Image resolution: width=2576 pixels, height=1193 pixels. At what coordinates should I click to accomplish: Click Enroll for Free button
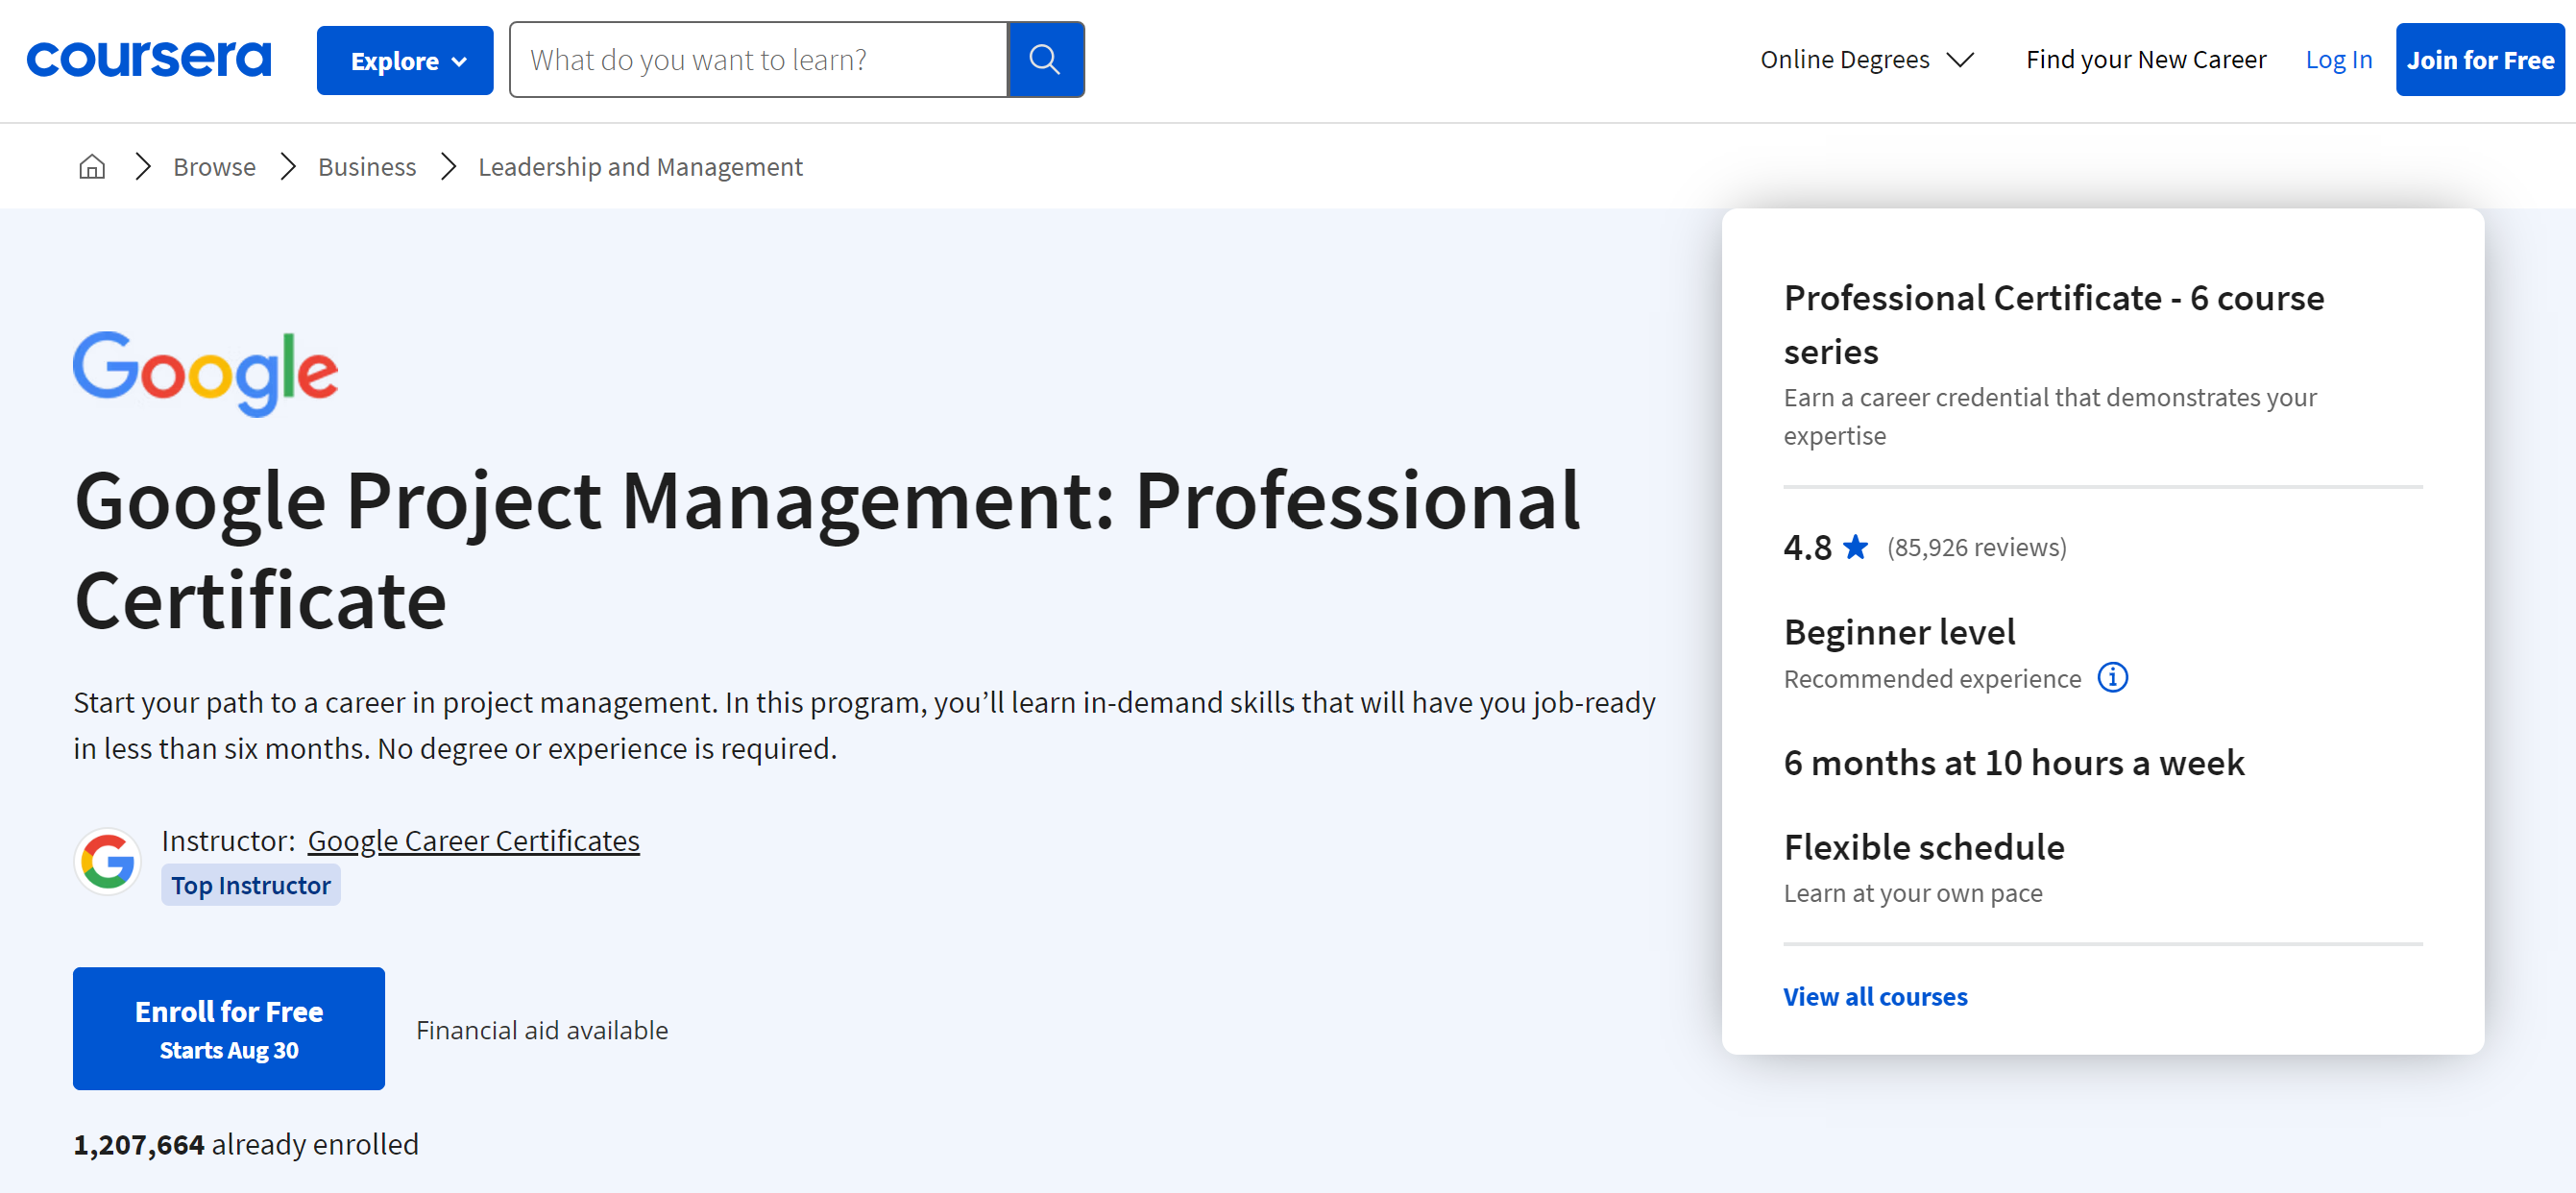coord(229,1028)
